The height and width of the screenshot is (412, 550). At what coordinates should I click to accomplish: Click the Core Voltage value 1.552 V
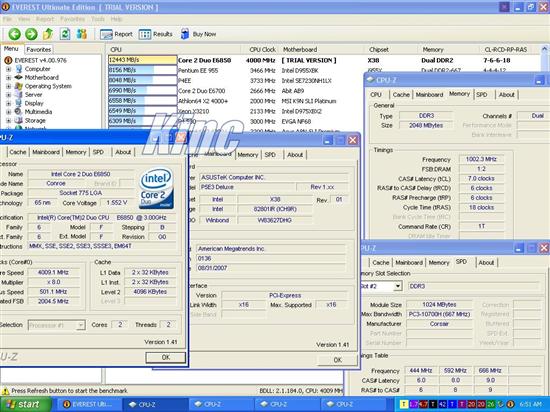click(x=116, y=203)
